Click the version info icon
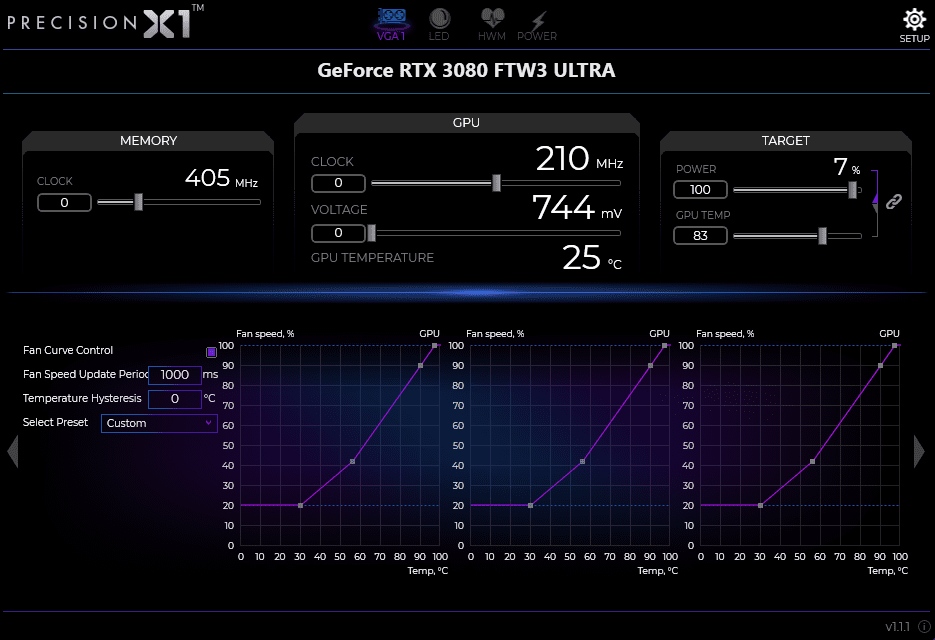Viewport: 935px width, 640px height. [924, 626]
